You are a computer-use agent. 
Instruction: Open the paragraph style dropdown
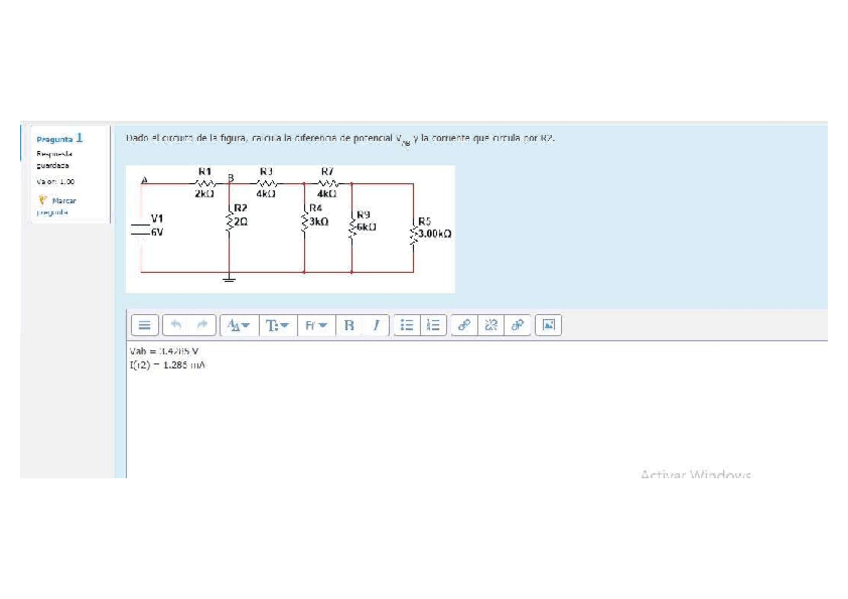coord(278,325)
